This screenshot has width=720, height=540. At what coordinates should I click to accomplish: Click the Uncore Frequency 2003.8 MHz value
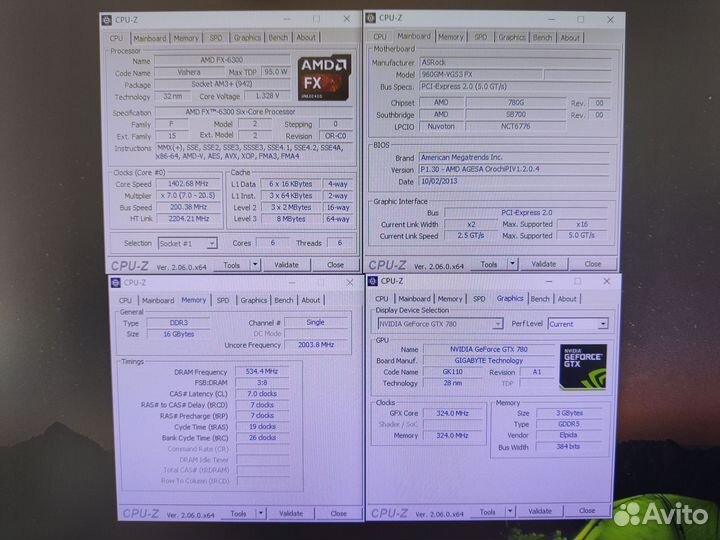tap(316, 344)
